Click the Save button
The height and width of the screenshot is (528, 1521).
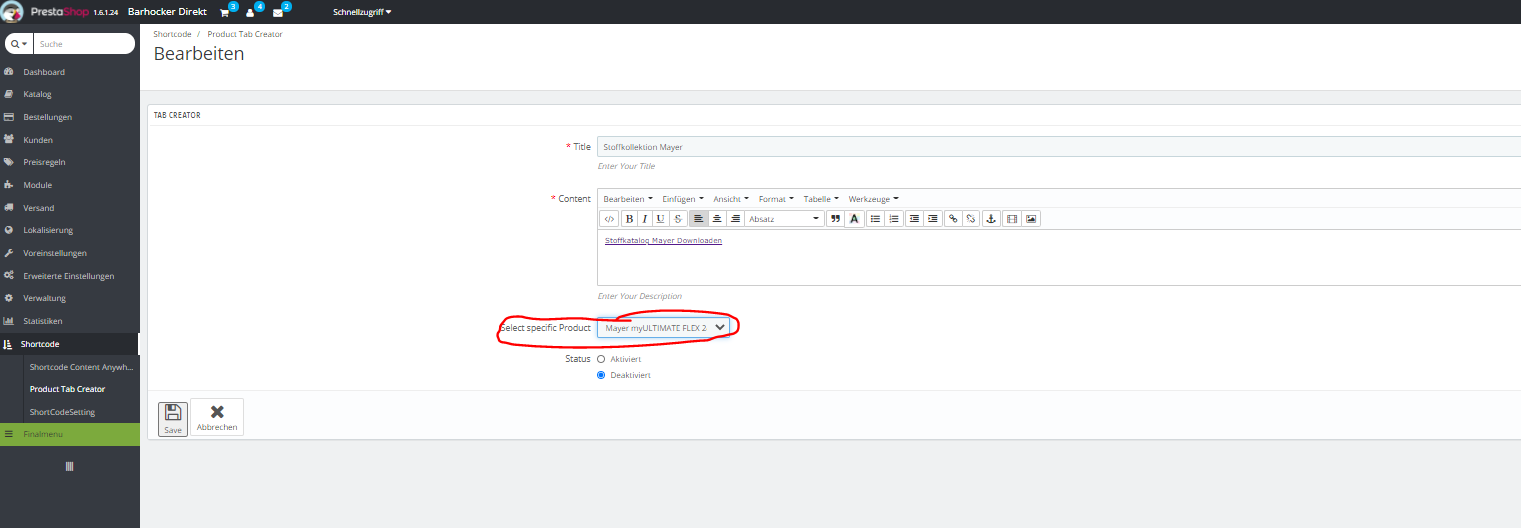[x=173, y=418]
